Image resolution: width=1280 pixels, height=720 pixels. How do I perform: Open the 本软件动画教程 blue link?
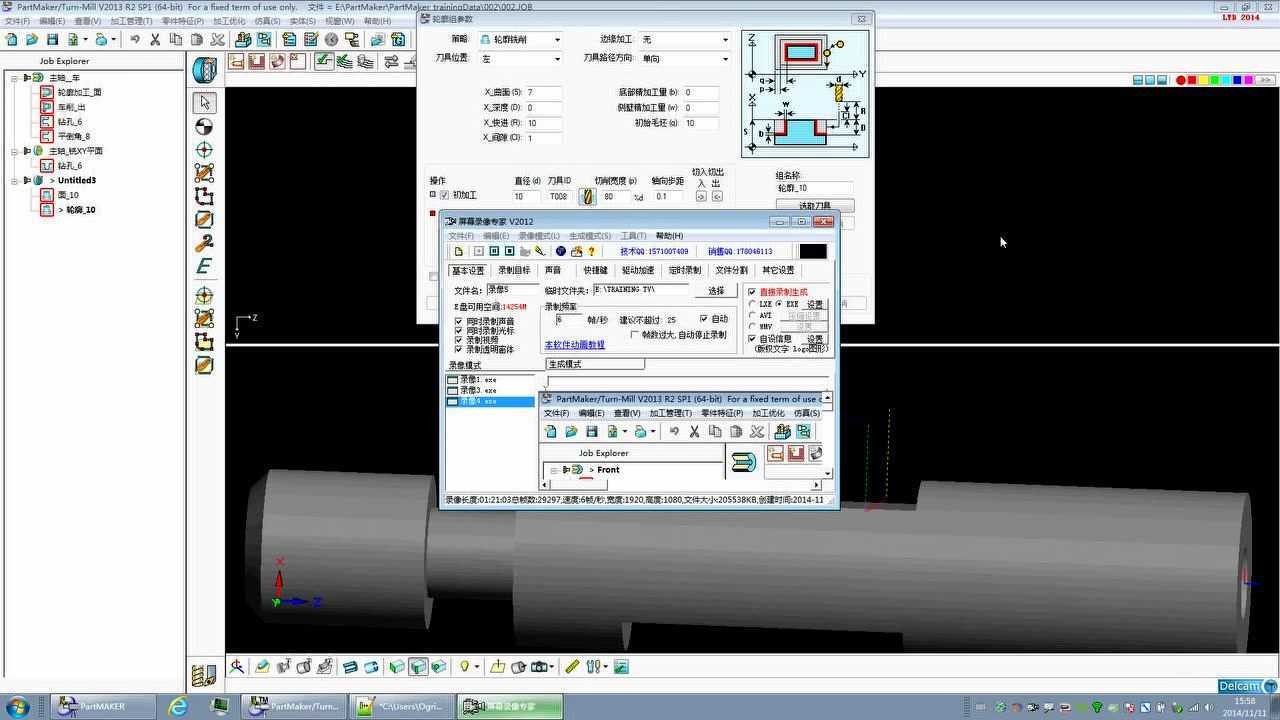tap(574, 345)
